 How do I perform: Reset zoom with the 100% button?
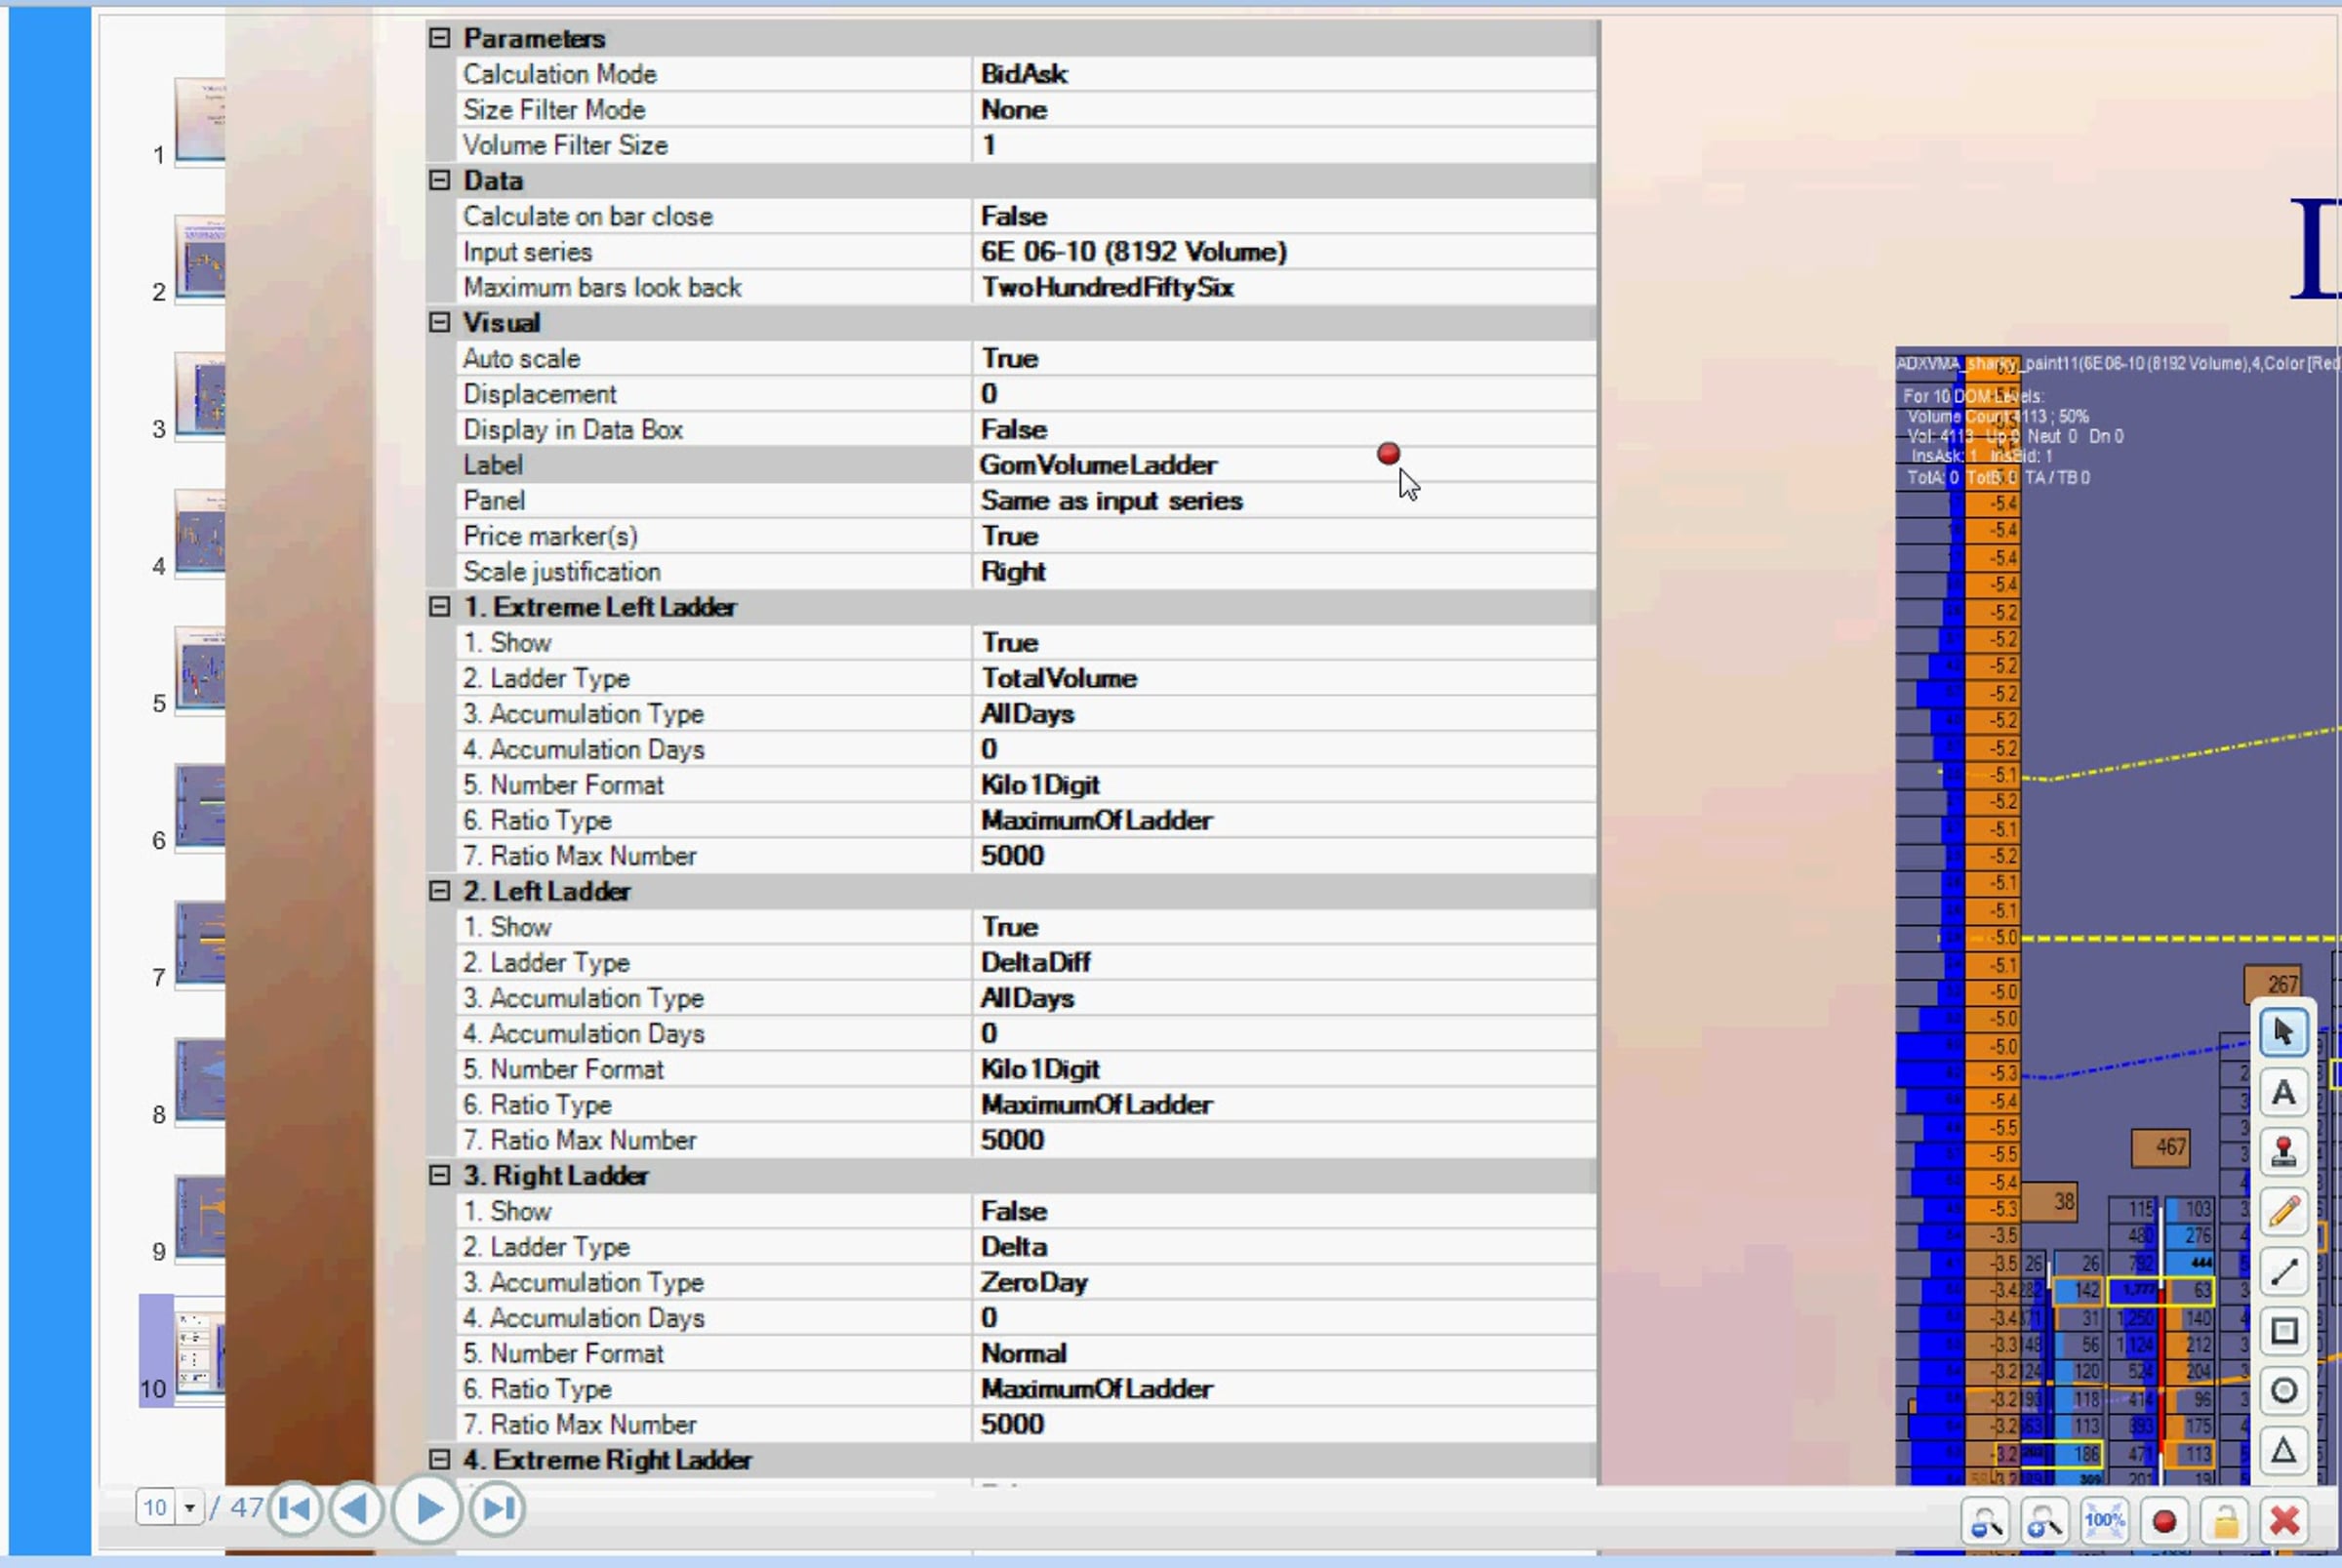[2104, 1522]
